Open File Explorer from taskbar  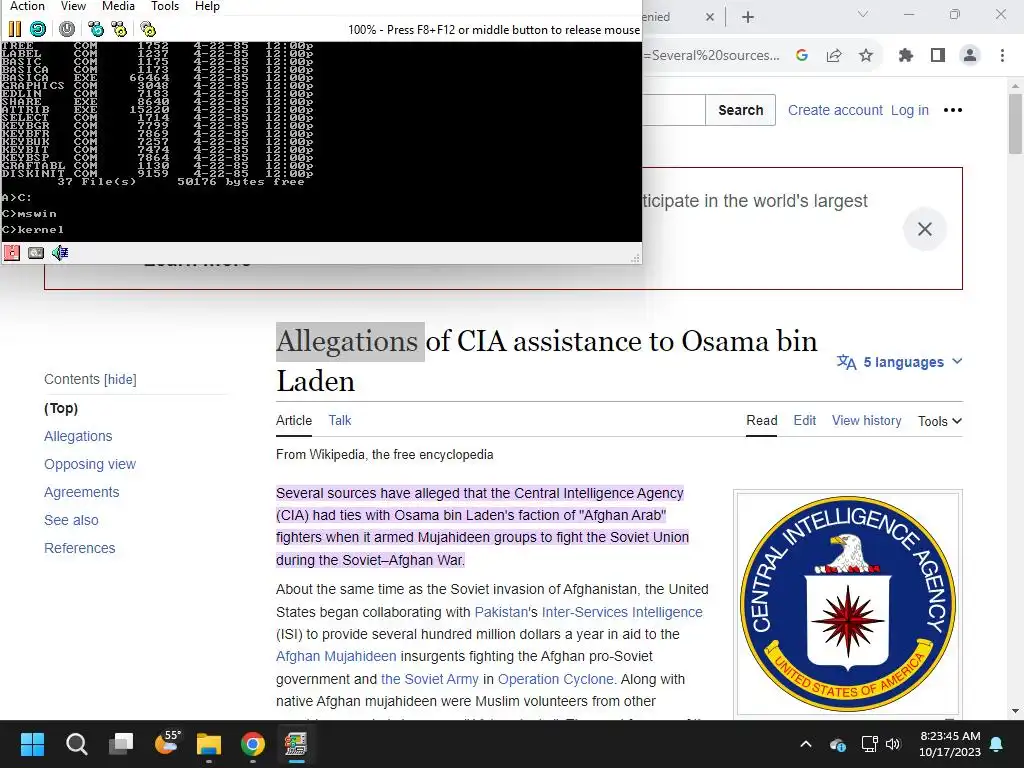209,744
